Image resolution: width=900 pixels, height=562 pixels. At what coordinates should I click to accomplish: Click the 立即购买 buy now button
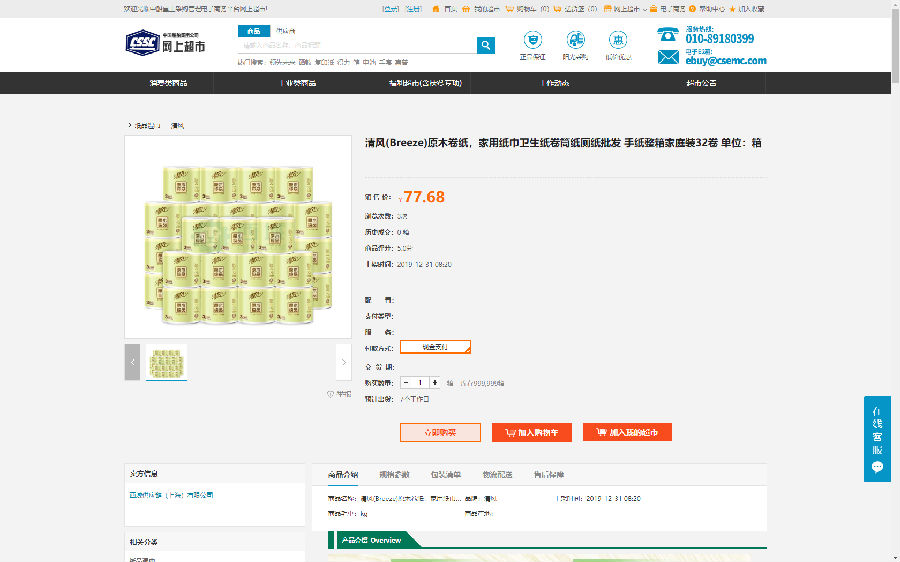440,433
